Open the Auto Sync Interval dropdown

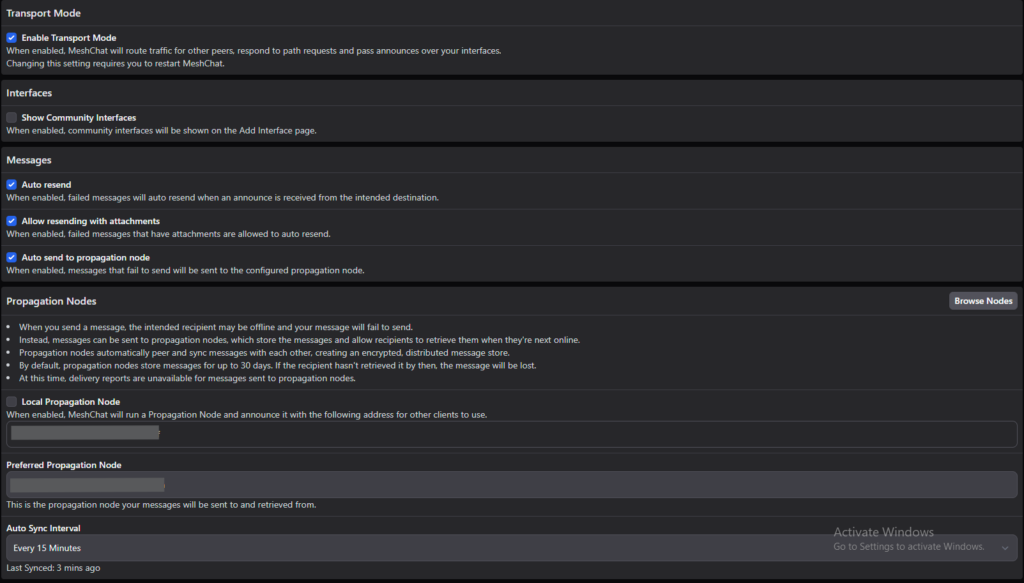point(512,548)
